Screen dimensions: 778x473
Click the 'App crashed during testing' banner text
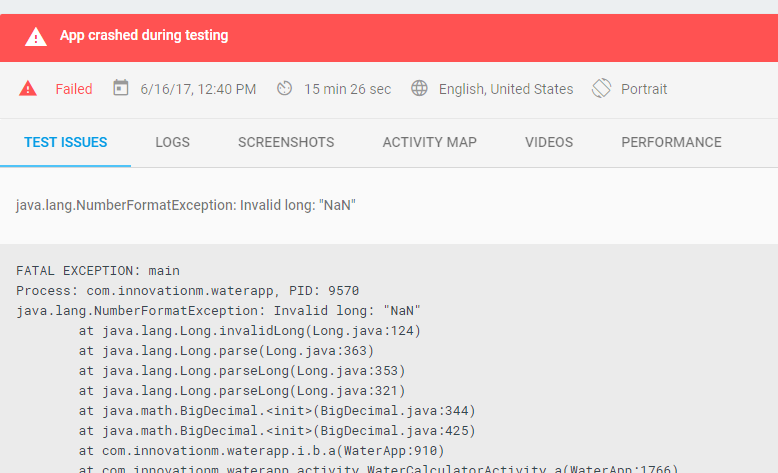(144, 36)
